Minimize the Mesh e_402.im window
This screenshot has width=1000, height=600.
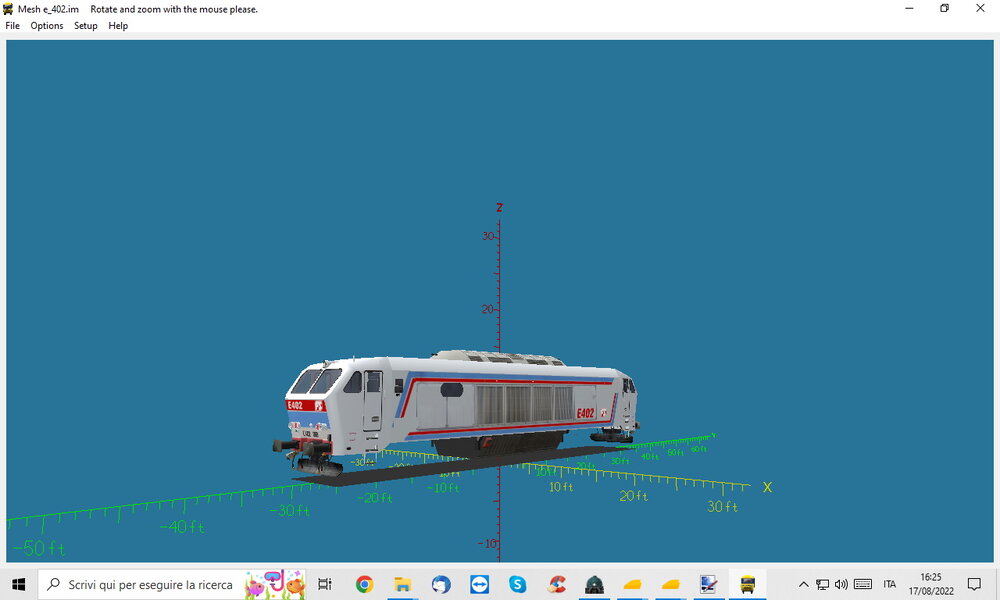[x=909, y=8]
